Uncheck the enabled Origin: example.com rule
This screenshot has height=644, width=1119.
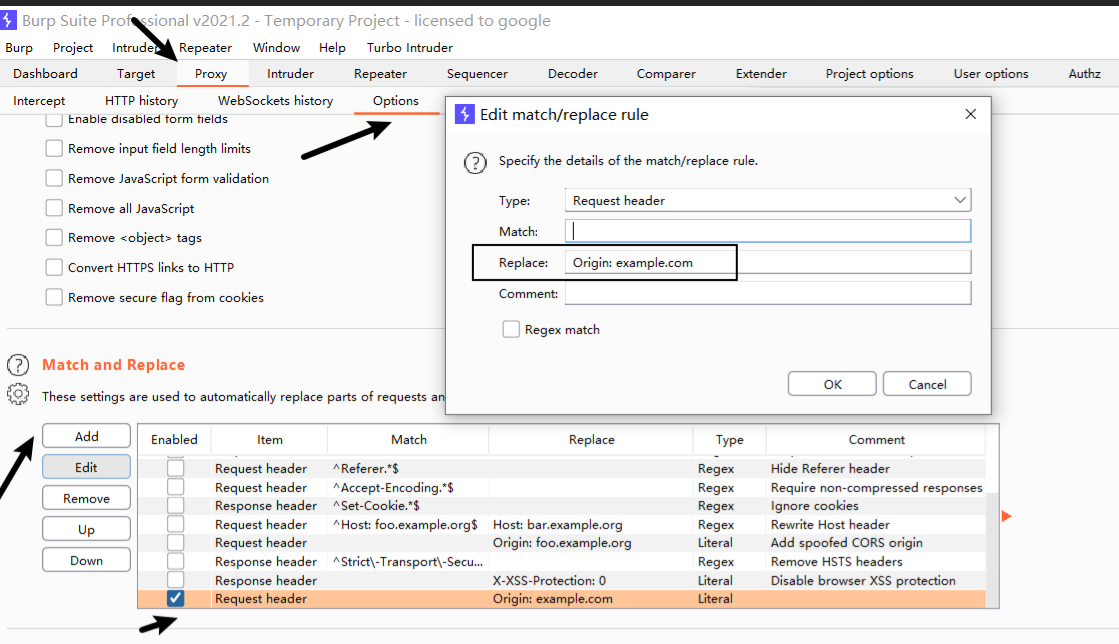point(175,598)
